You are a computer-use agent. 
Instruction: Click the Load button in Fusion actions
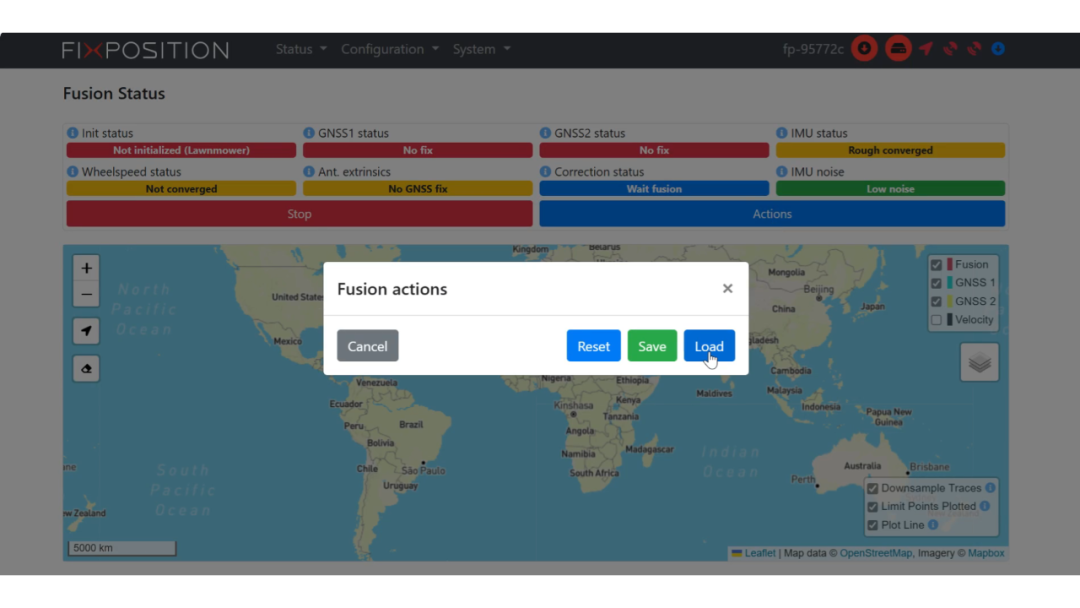(709, 346)
